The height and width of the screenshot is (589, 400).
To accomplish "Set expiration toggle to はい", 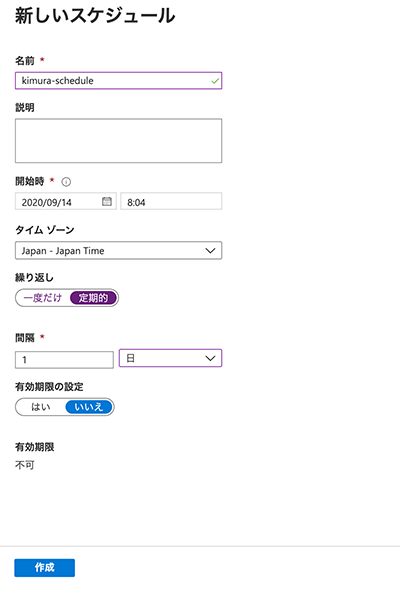I will [x=41, y=407].
